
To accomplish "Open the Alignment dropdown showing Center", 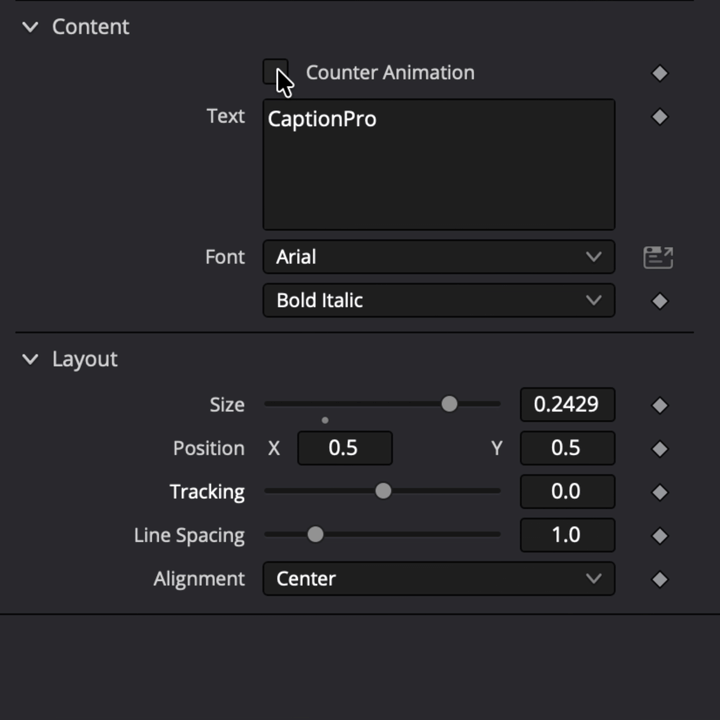I will coord(439,579).
